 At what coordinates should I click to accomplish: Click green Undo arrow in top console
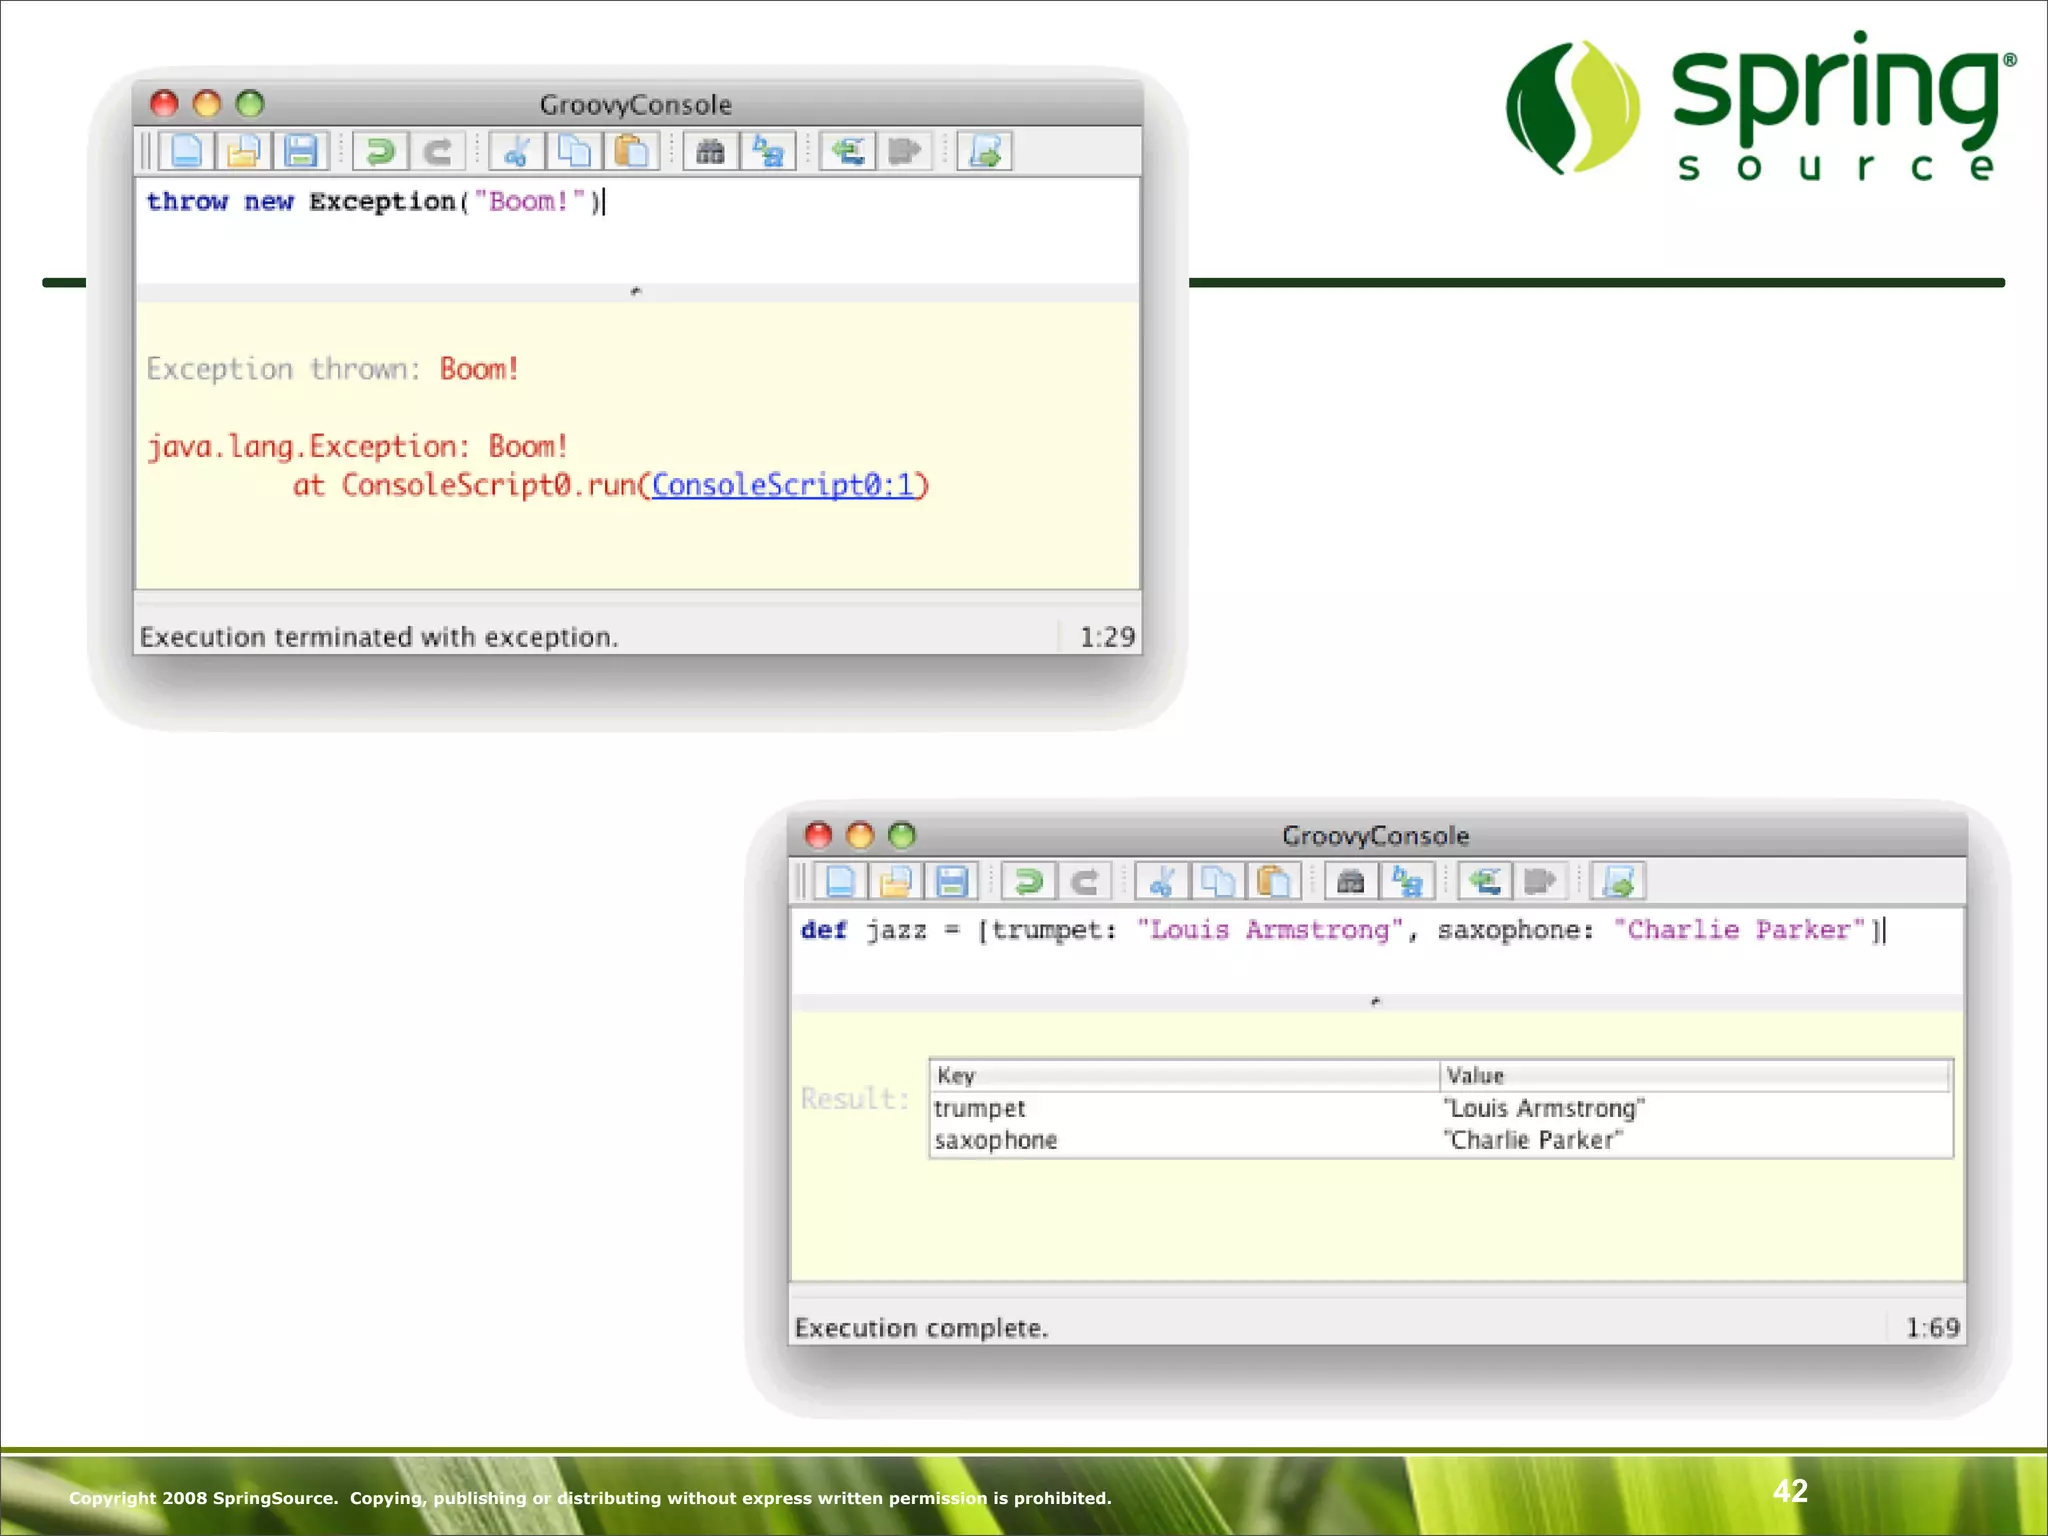pyautogui.click(x=380, y=152)
